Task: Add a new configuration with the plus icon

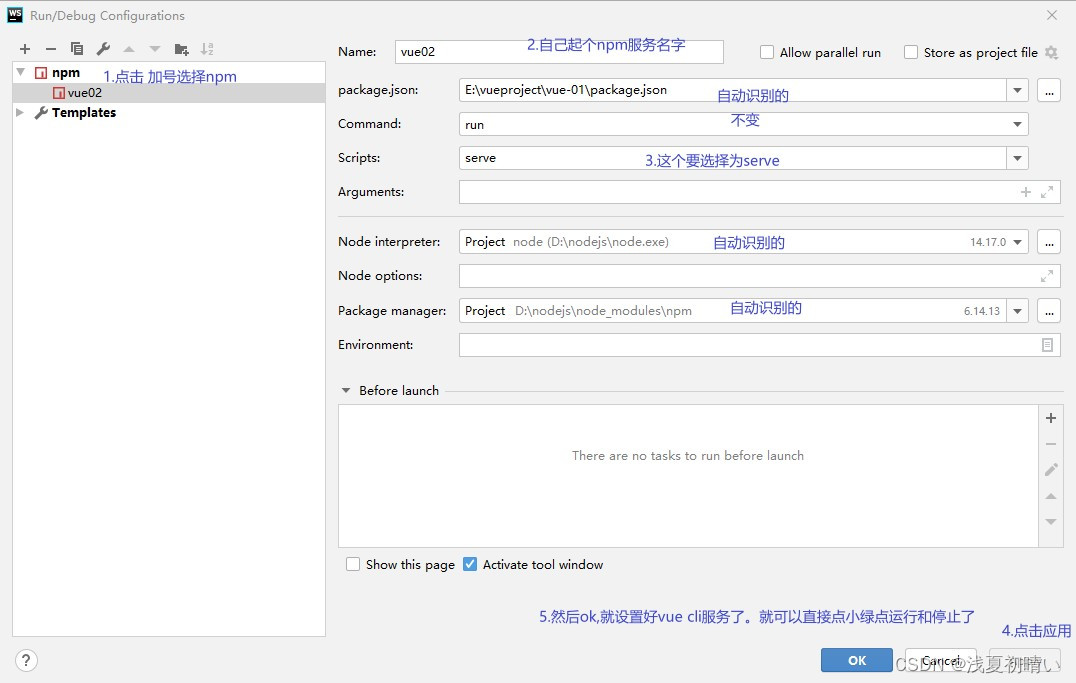Action: click(25, 49)
